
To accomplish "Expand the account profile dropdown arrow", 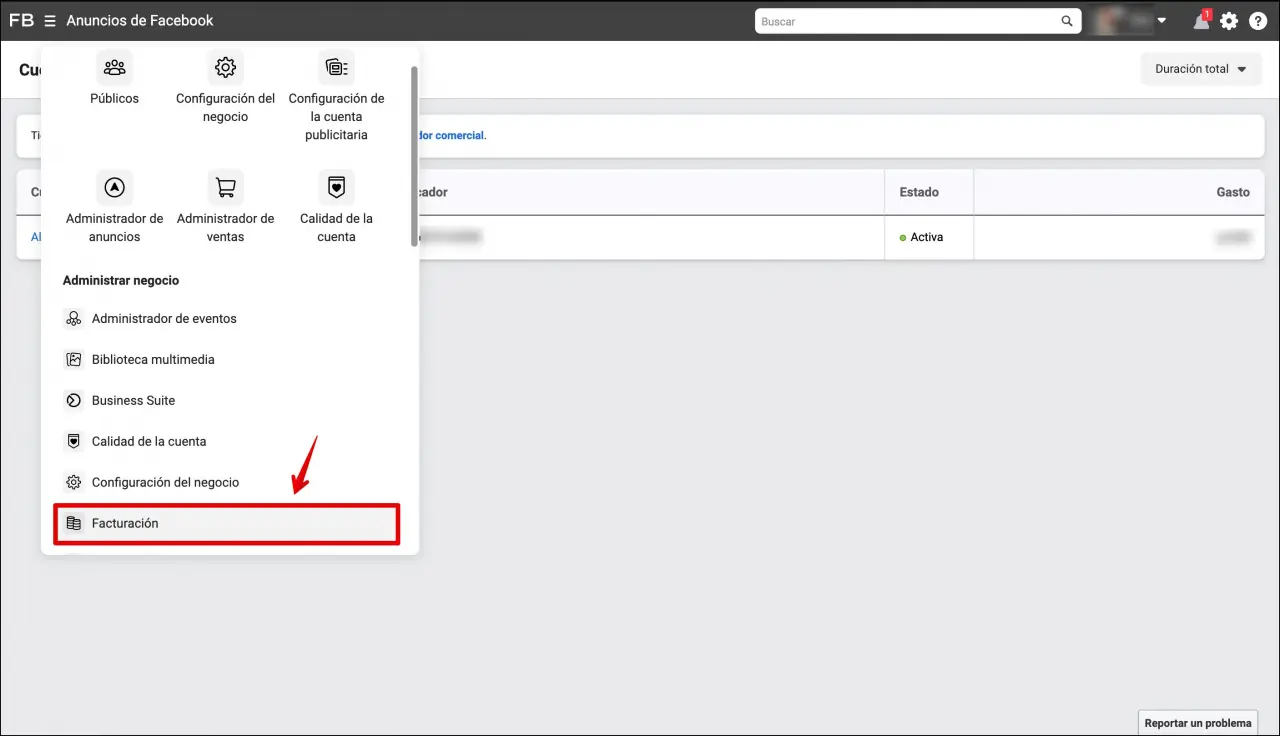I will (1162, 21).
